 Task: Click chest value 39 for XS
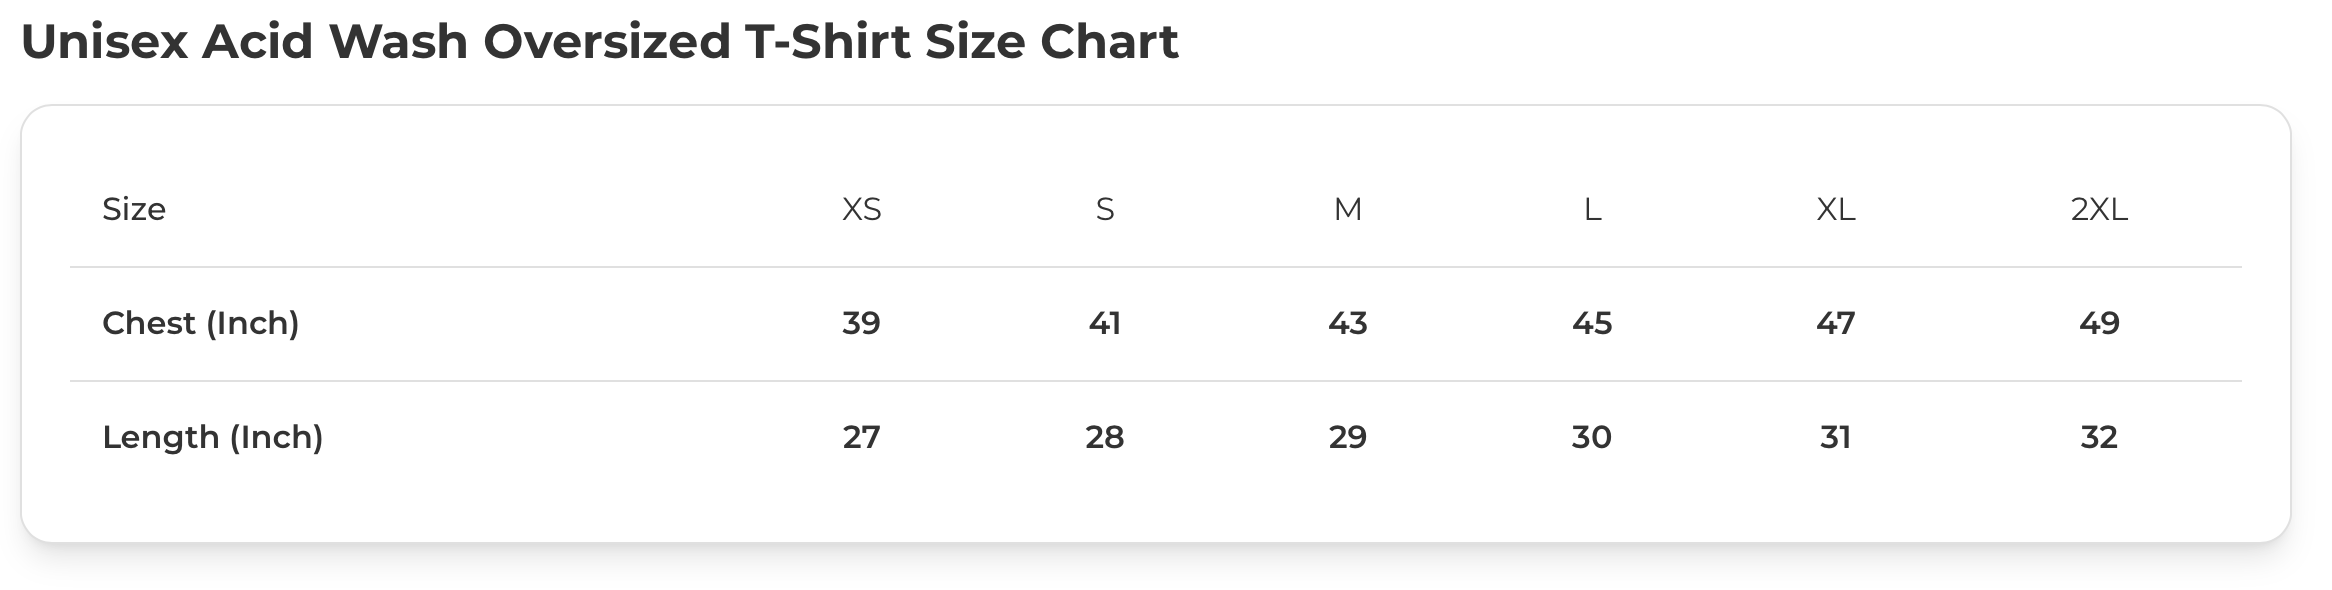coord(861,323)
